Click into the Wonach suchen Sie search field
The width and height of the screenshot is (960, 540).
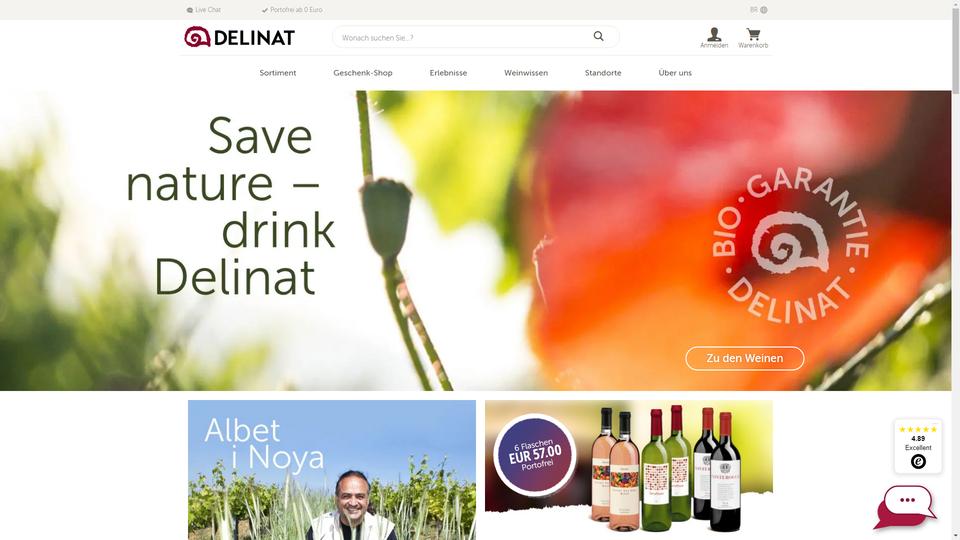coord(465,37)
